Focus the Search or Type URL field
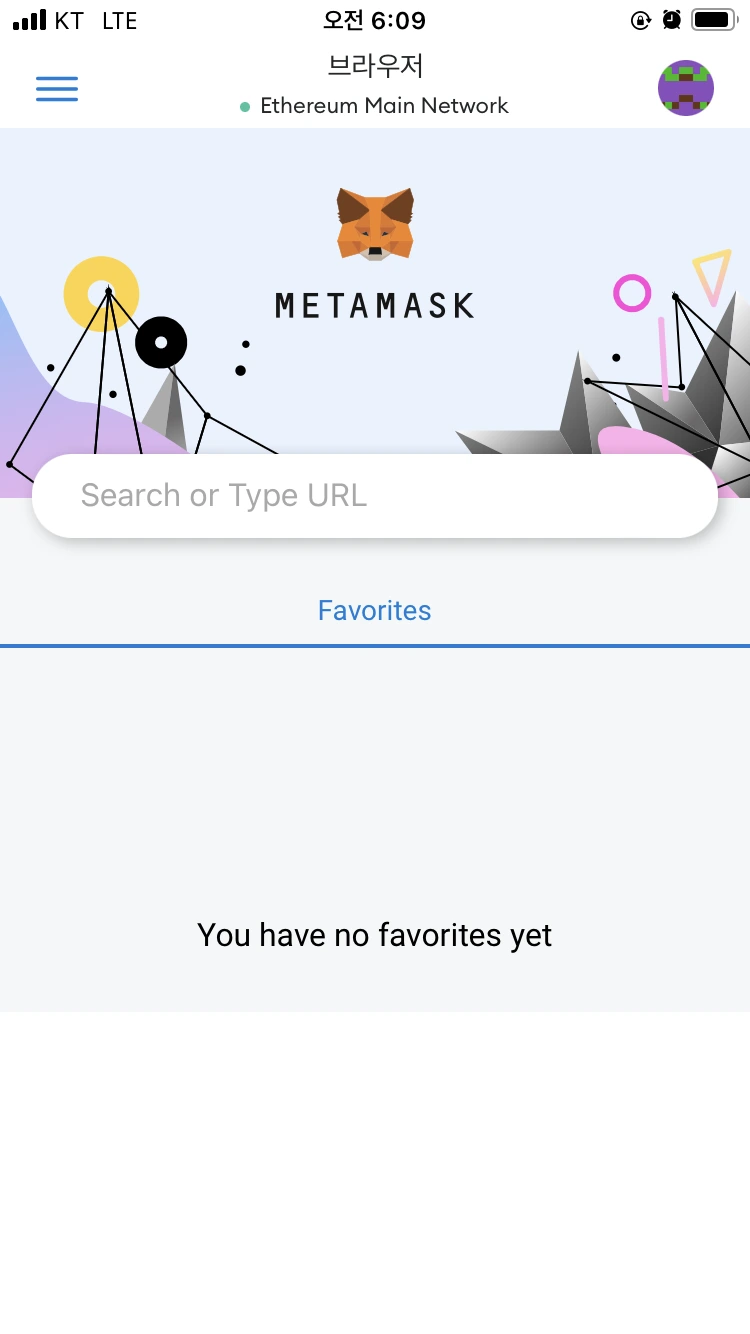750x1334 pixels. pyautogui.click(x=375, y=496)
